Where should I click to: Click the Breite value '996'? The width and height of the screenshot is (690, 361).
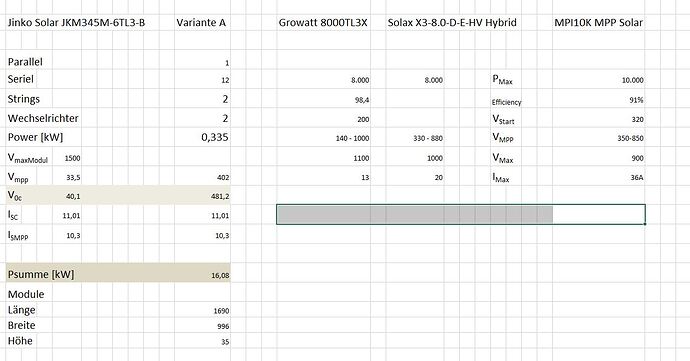pyautogui.click(x=223, y=326)
